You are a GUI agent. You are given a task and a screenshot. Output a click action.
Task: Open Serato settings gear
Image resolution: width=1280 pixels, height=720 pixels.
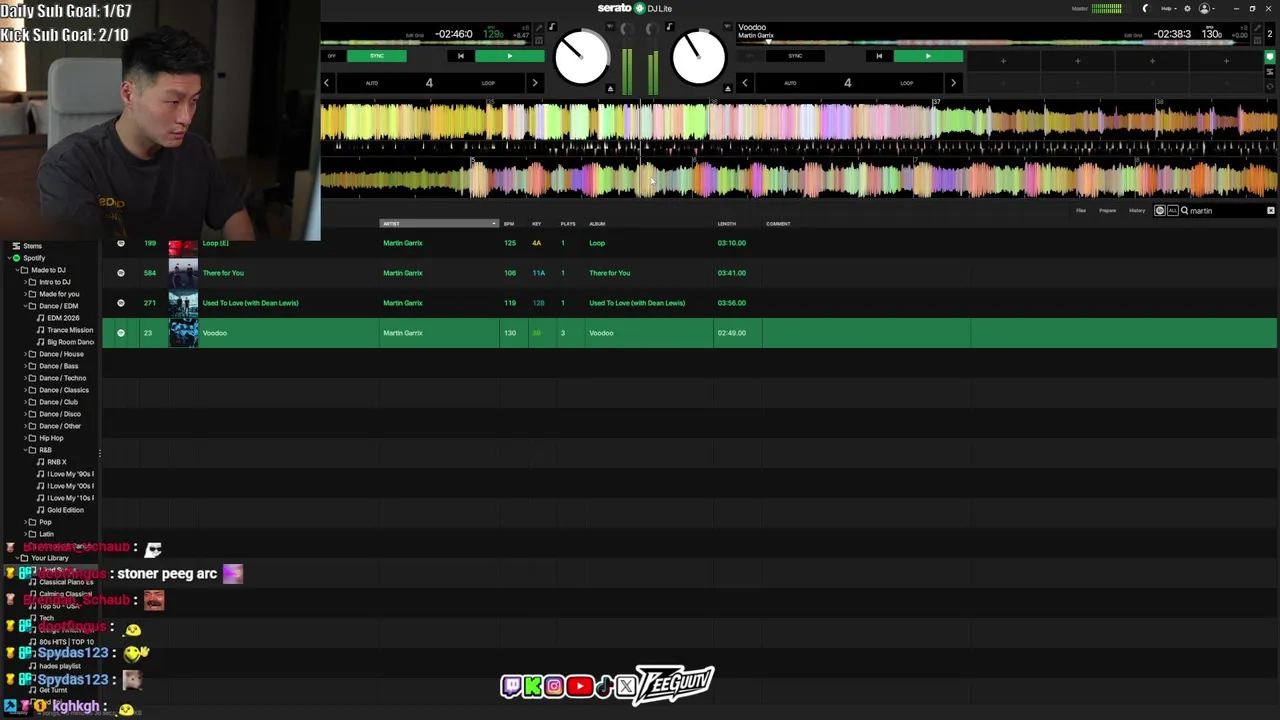click(x=1187, y=8)
